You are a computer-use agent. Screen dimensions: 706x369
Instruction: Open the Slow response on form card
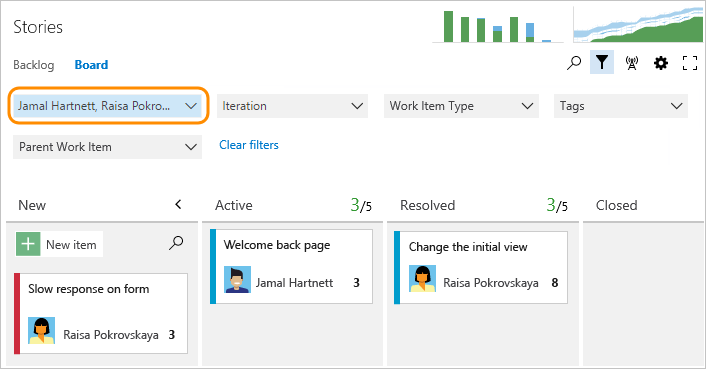[x=101, y=313]
